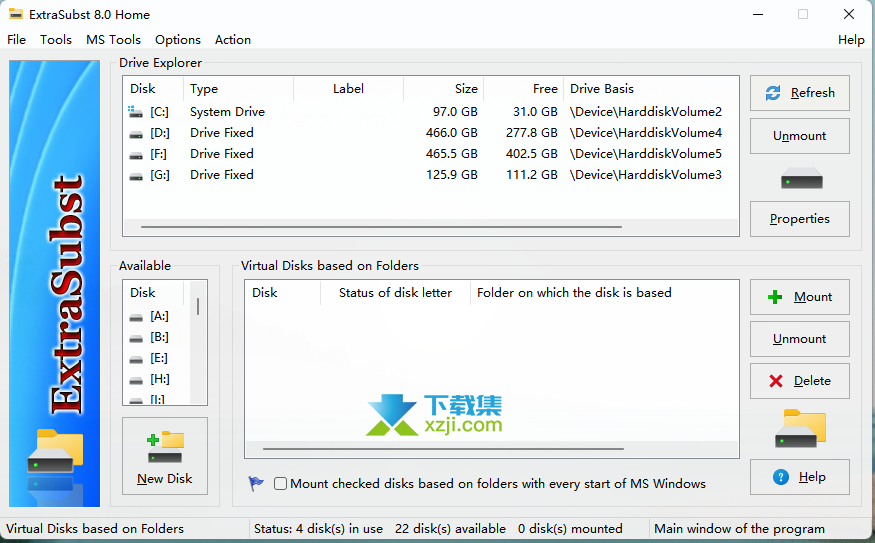
Task: Select available disk H: icon
Action: (x=136, y=381)
